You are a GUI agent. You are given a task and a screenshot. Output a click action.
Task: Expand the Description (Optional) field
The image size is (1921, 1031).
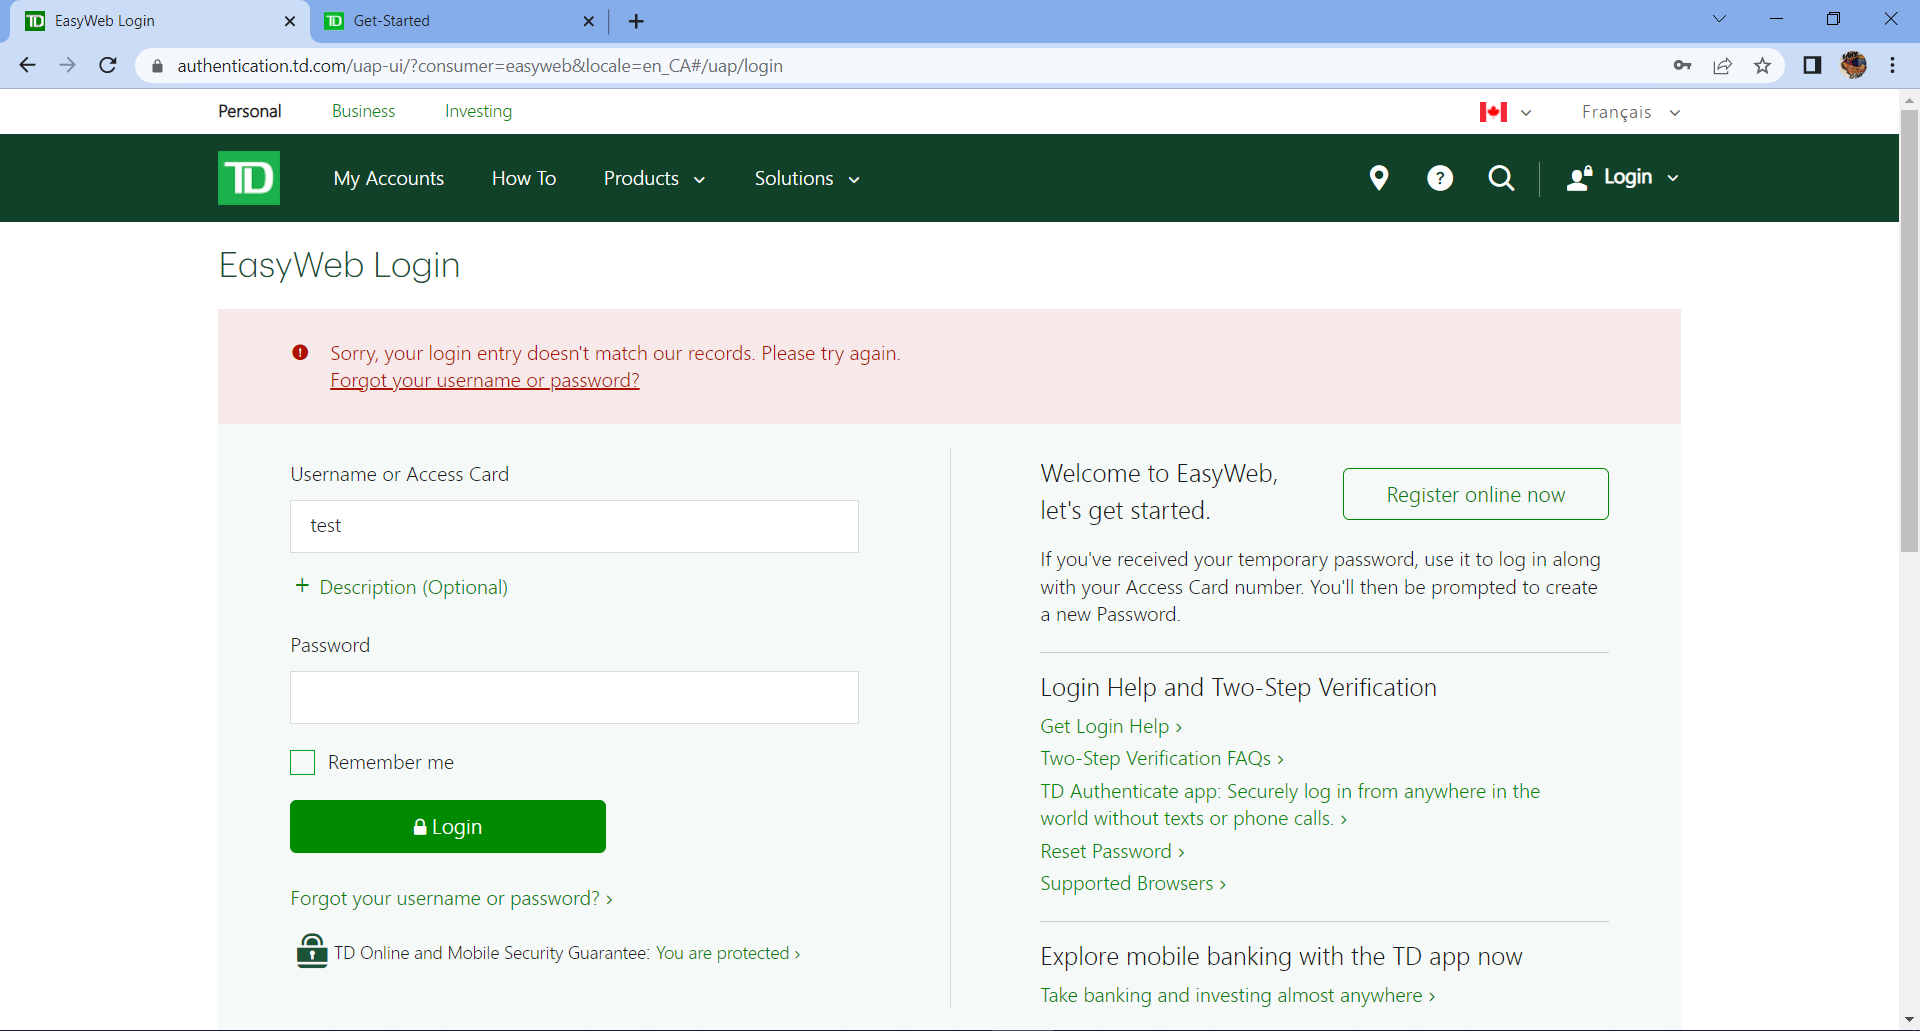click(401, 587)
